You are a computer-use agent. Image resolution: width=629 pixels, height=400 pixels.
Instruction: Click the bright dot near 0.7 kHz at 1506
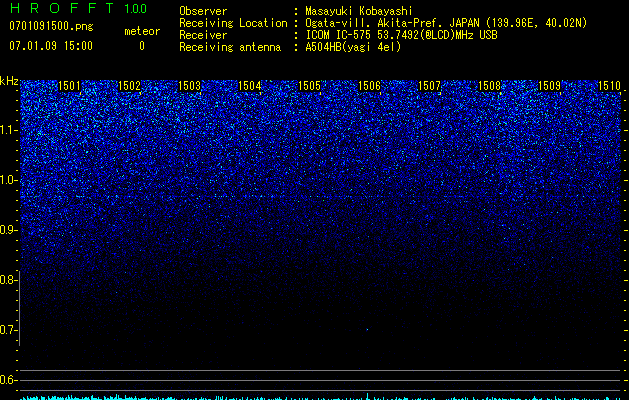pyautogui.click(x=367, y=330)
